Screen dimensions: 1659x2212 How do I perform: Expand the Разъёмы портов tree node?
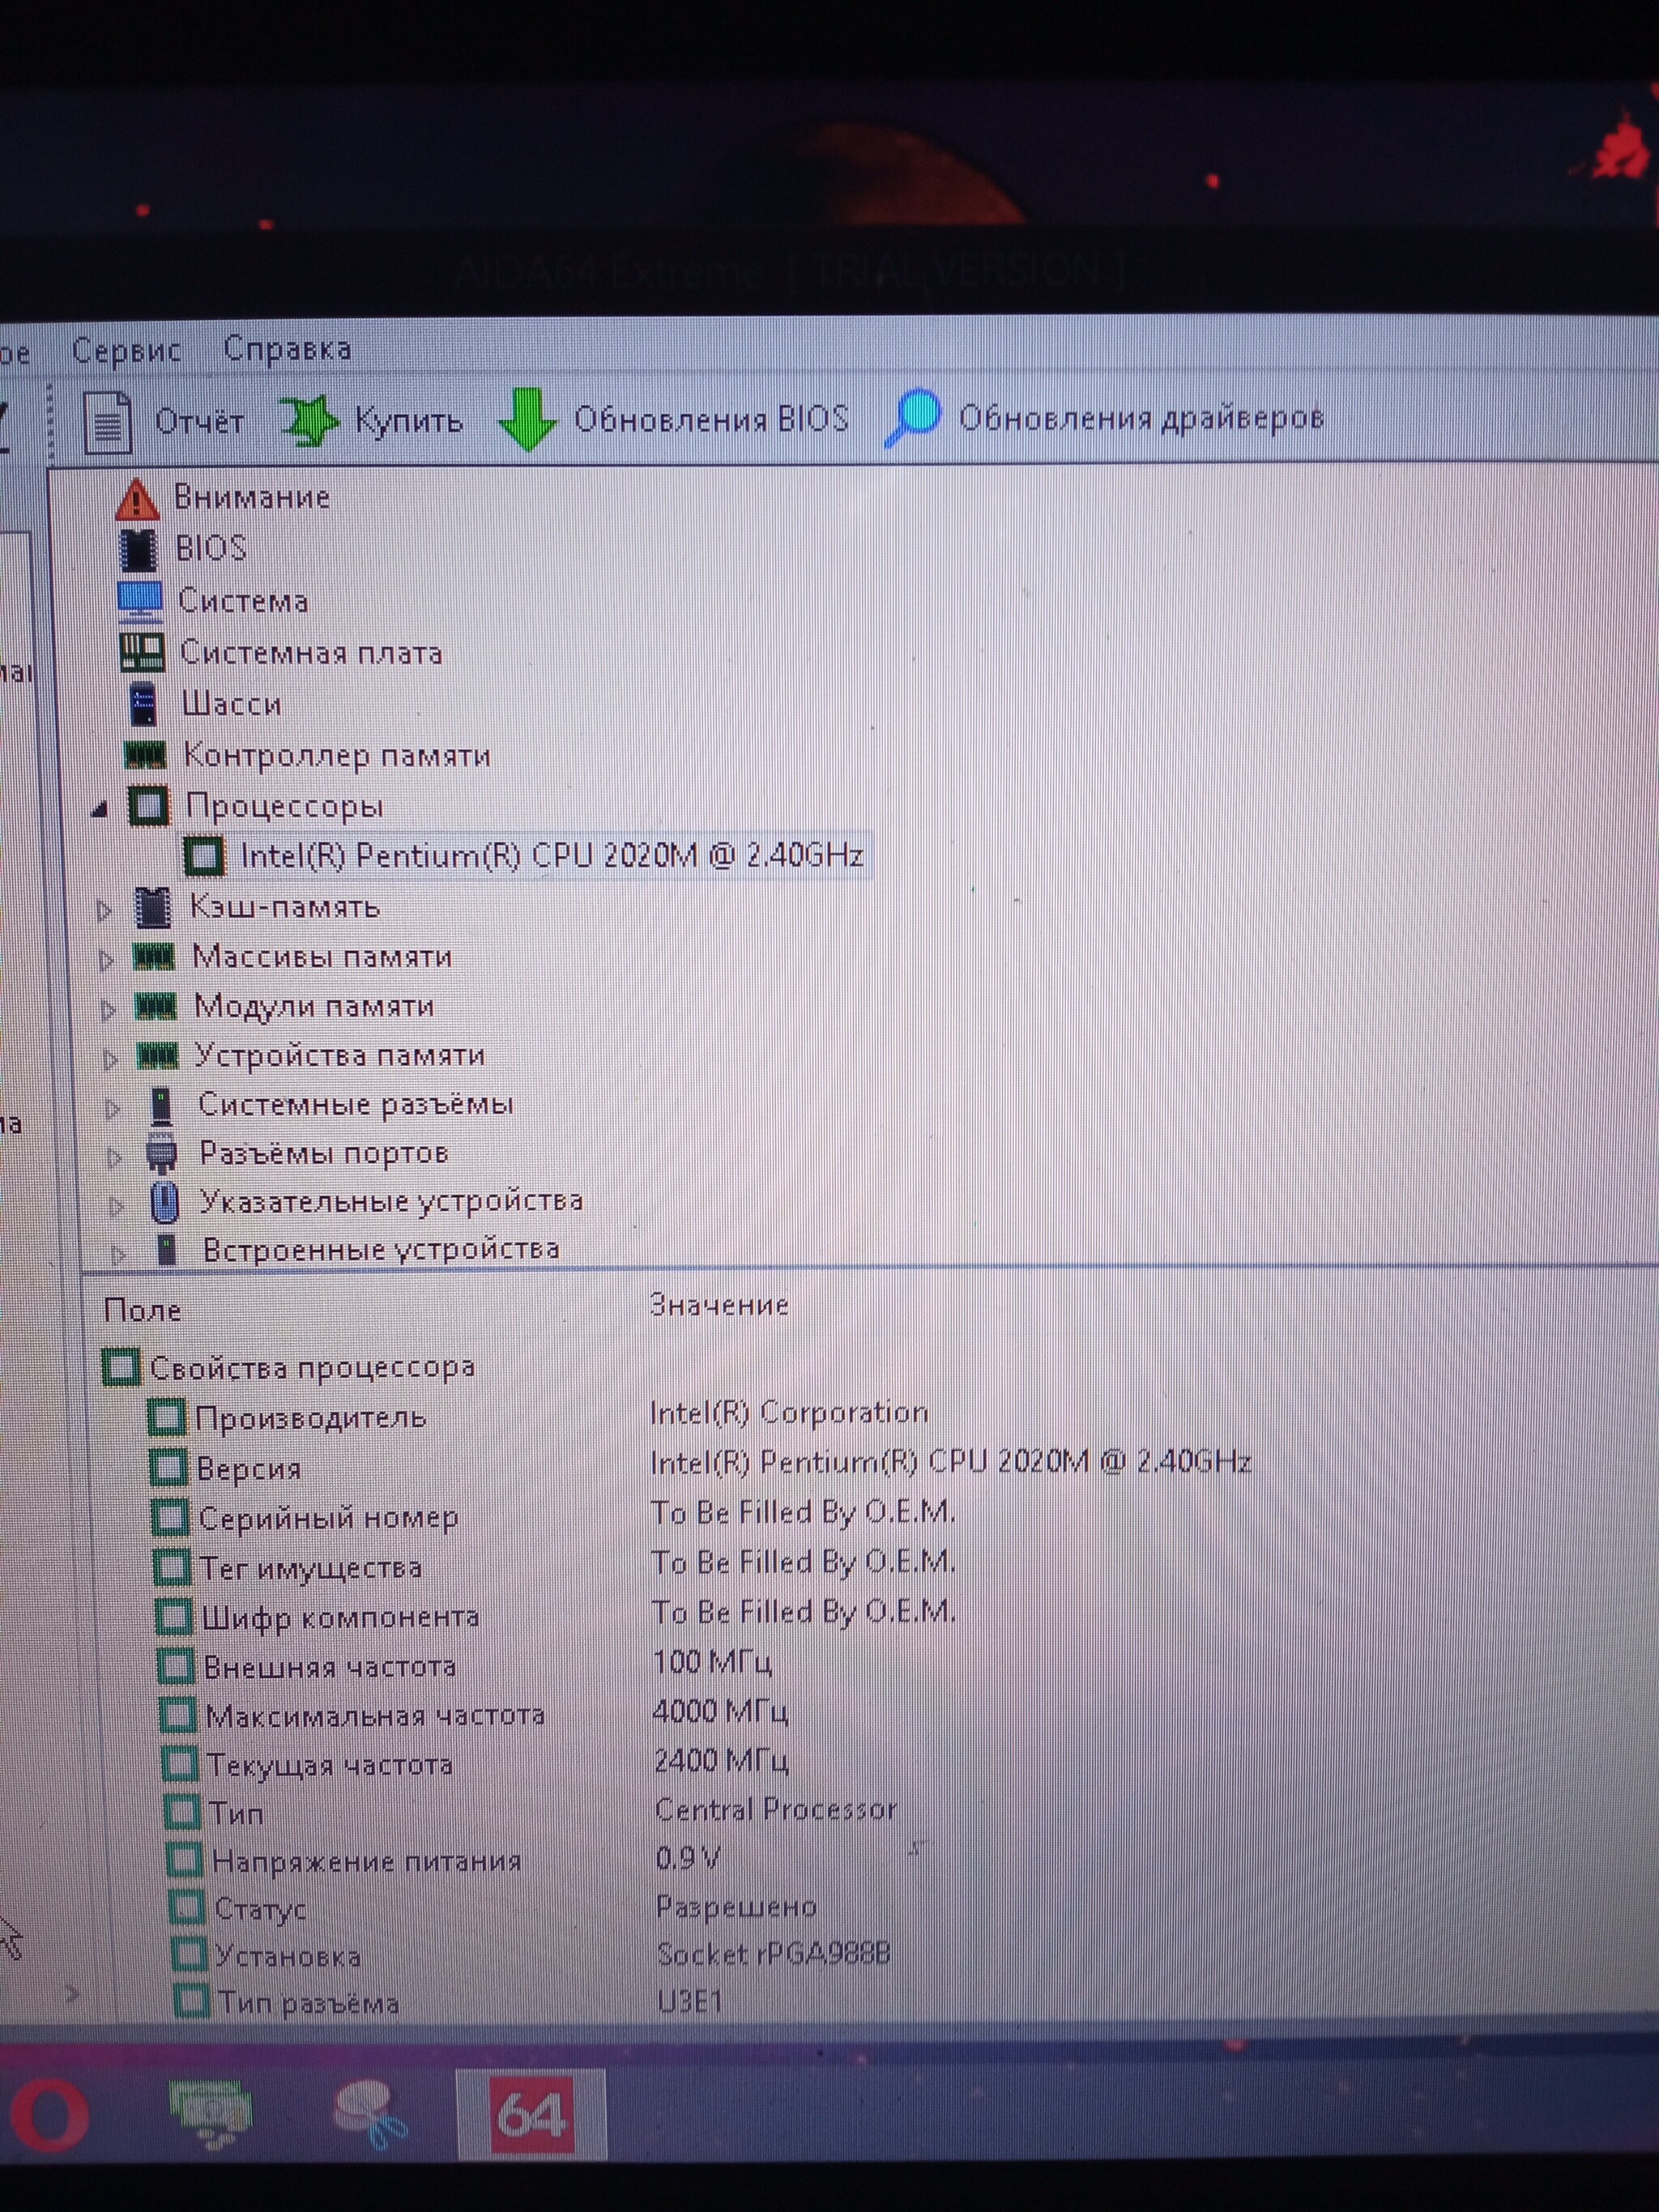[115, 1158]
